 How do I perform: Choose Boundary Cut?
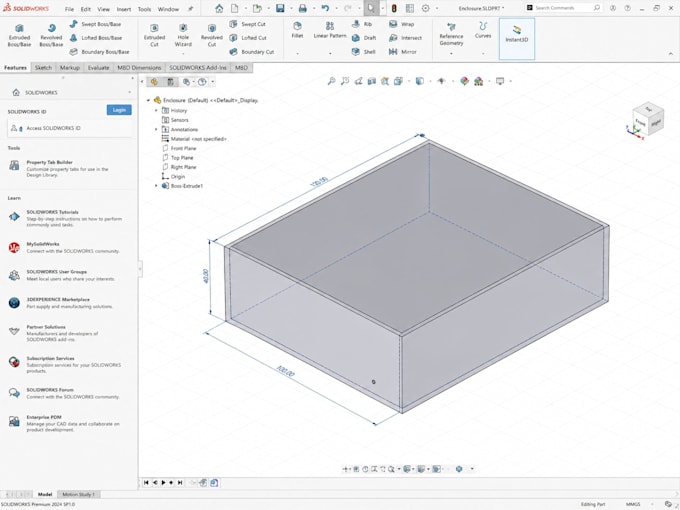(252, 52)
